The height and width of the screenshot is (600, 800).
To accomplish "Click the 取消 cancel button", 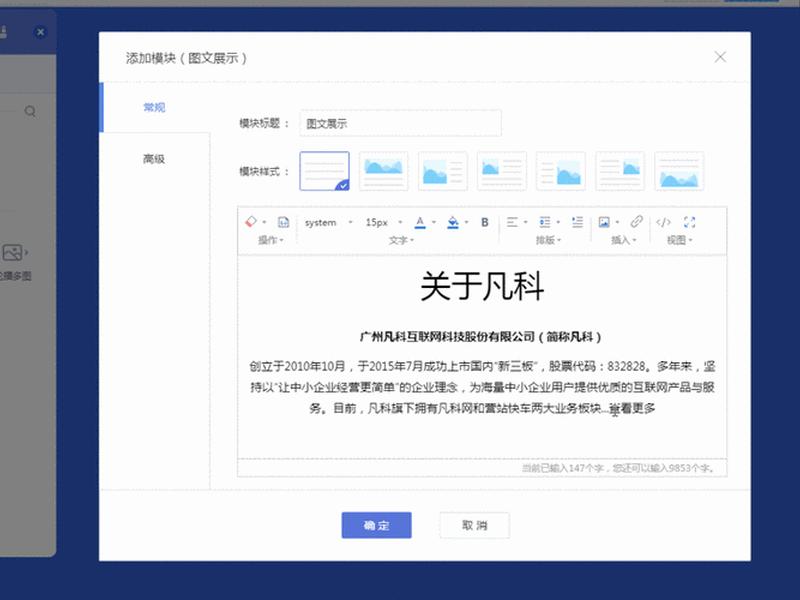I will (474, 525).
